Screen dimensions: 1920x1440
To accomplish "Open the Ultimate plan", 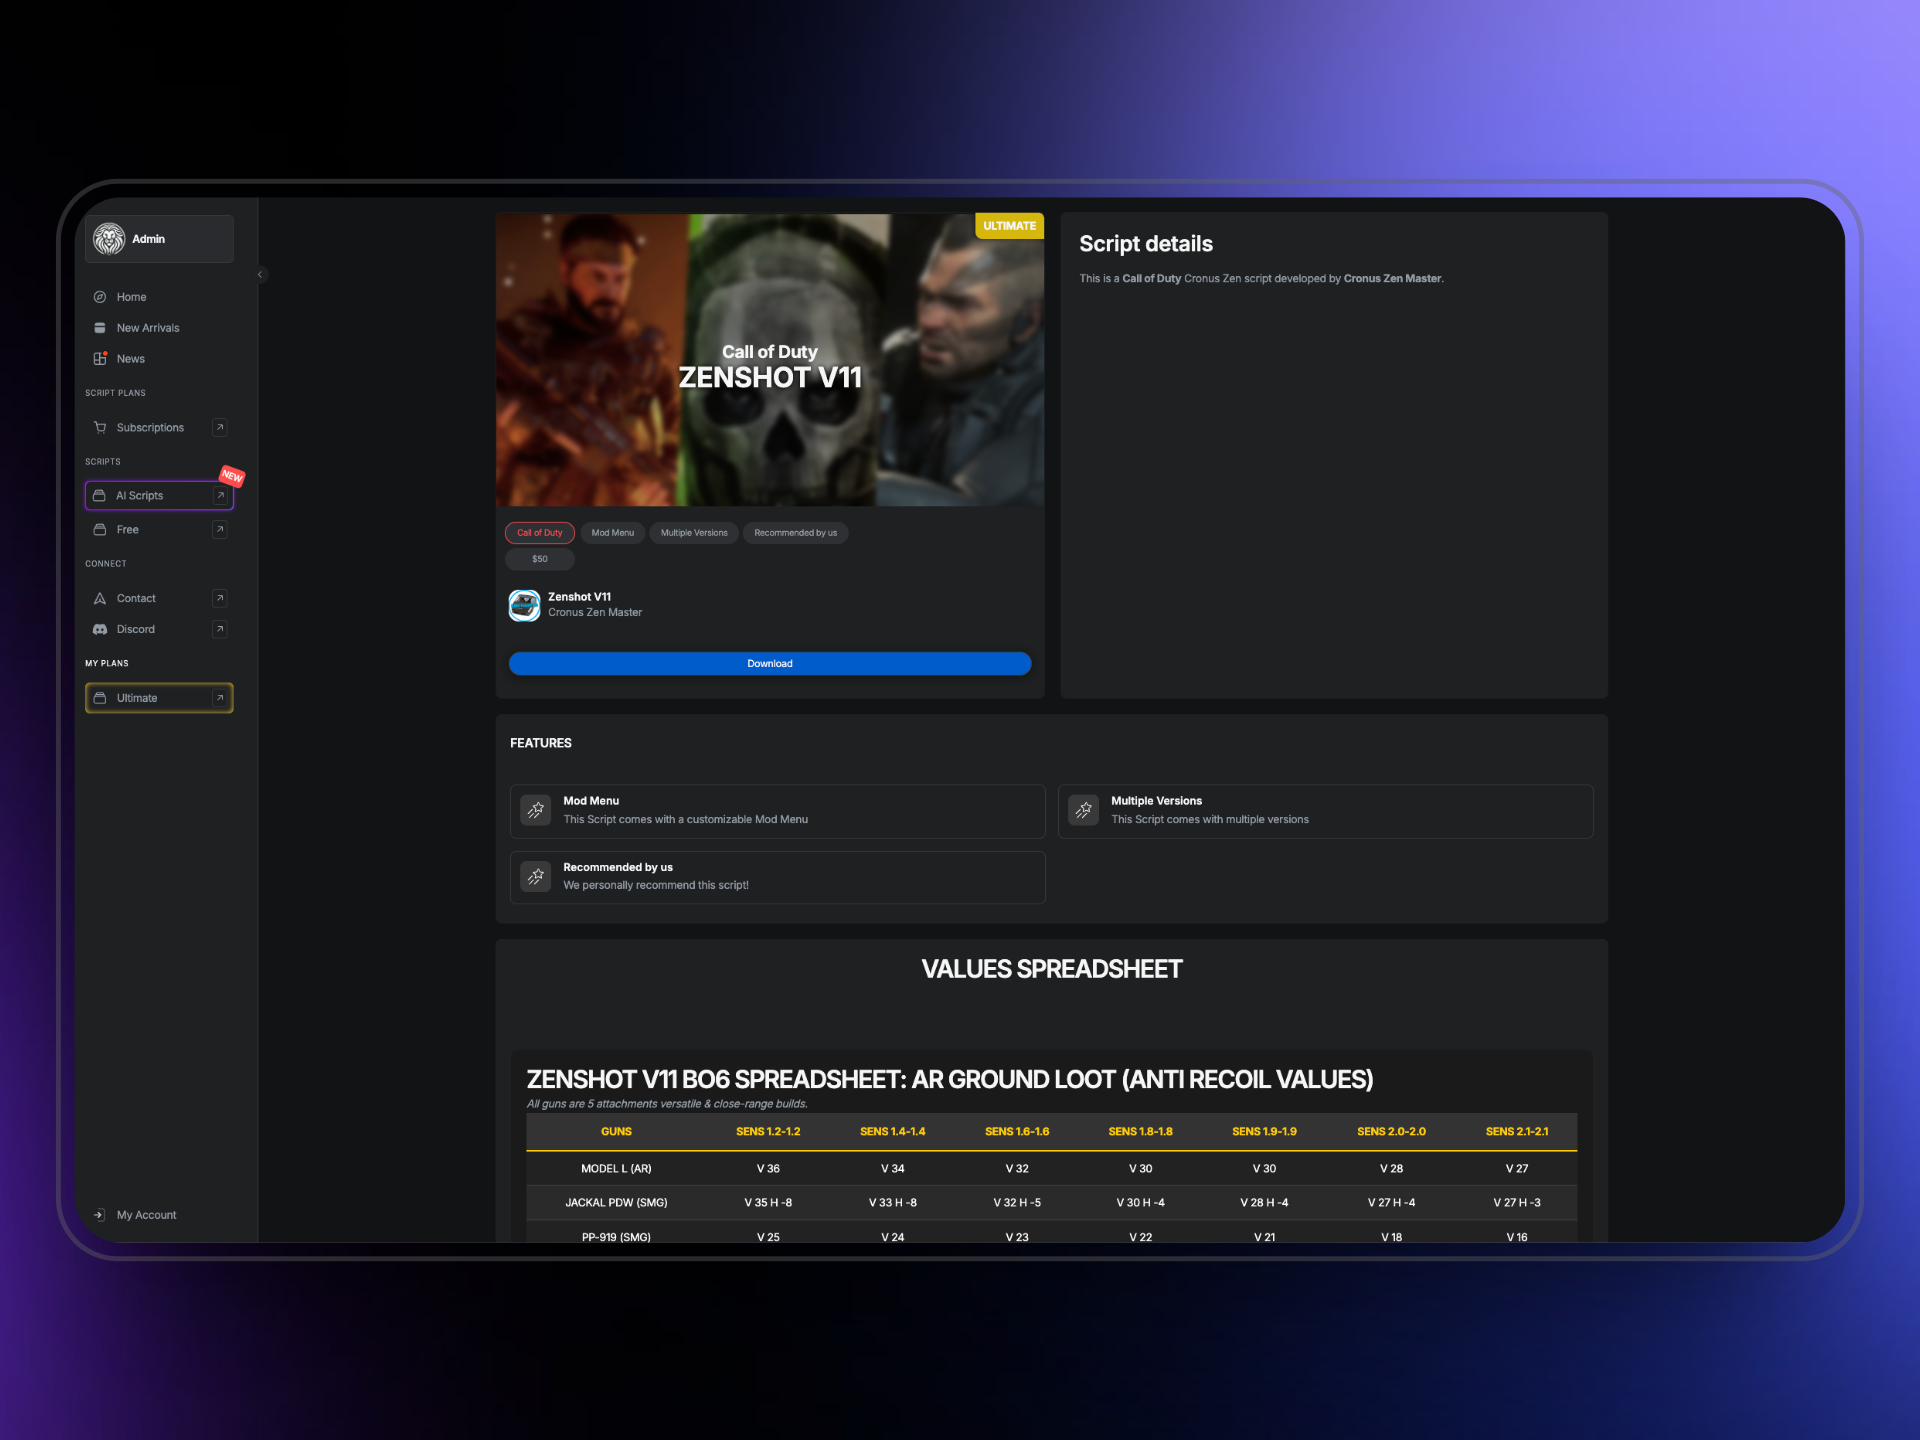I will point(159,698).
